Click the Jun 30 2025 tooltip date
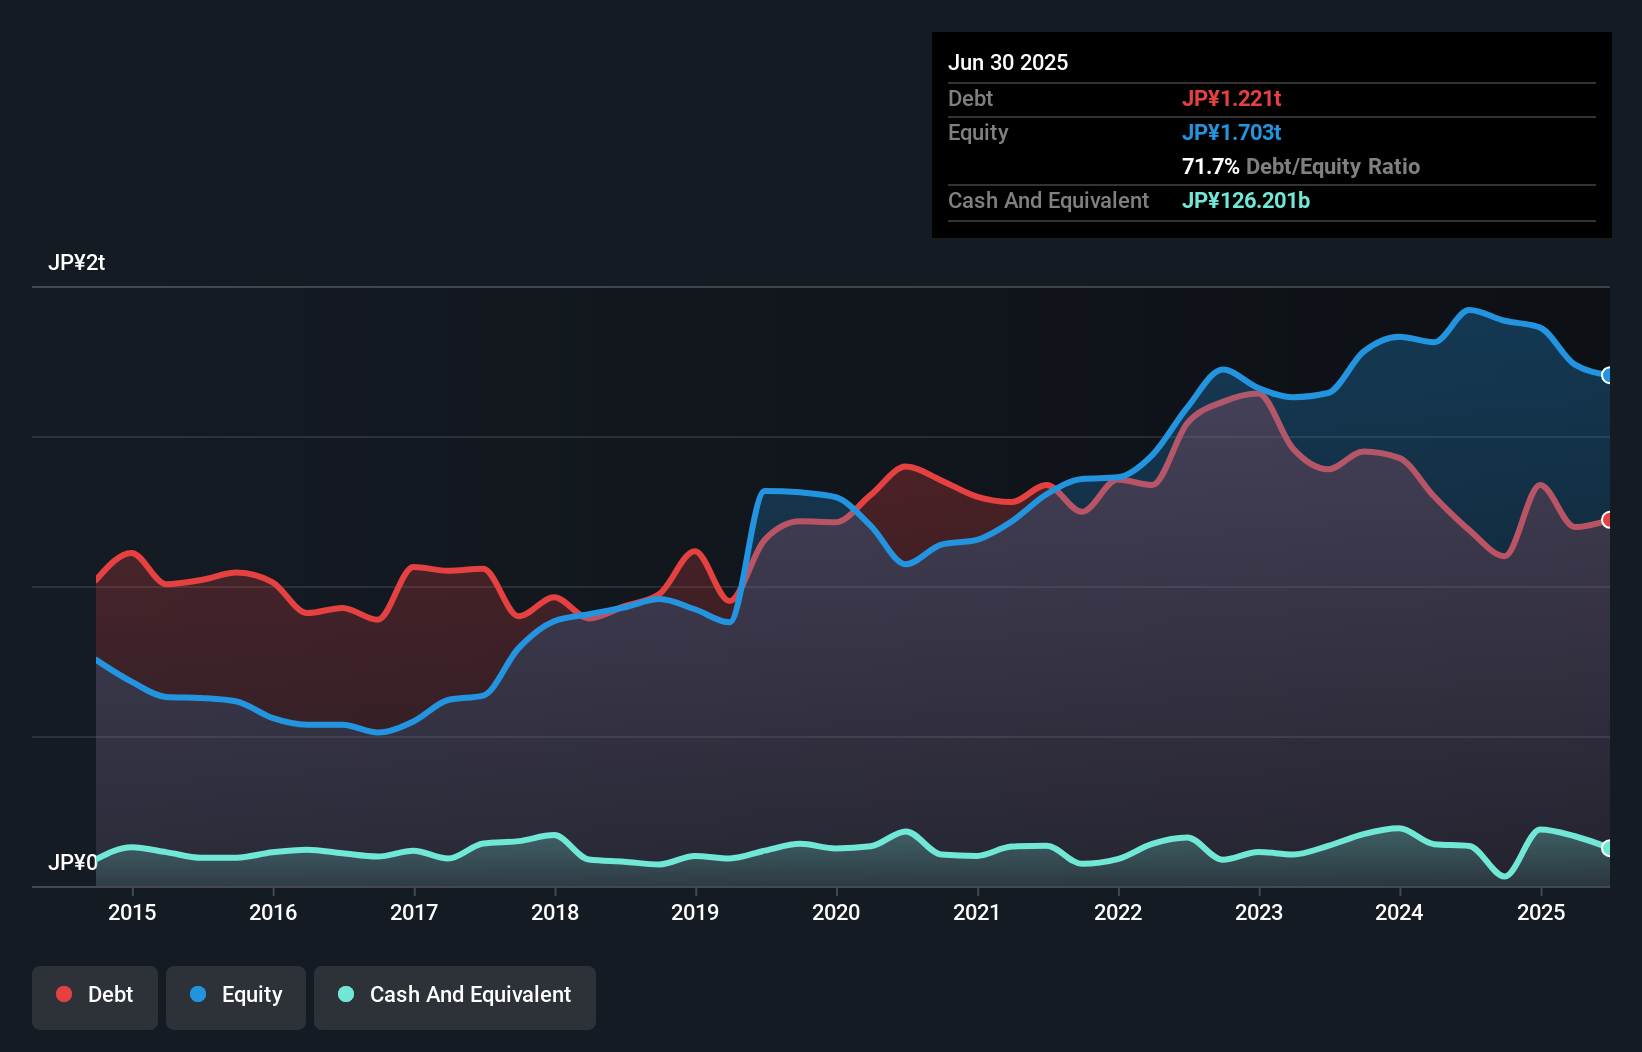Viewport: 1642px width, 1052px height. [1008, 63]
